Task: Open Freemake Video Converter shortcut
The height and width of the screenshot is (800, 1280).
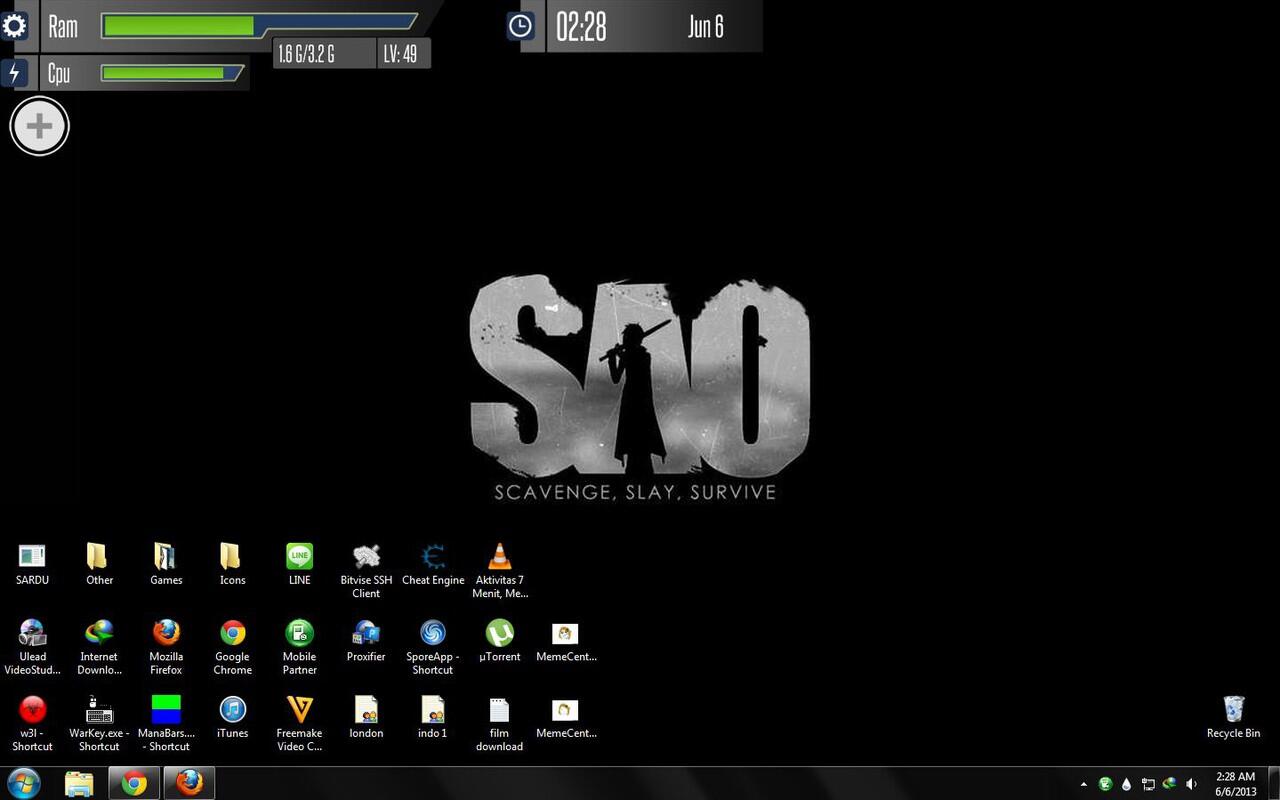Action: point(299,724)
